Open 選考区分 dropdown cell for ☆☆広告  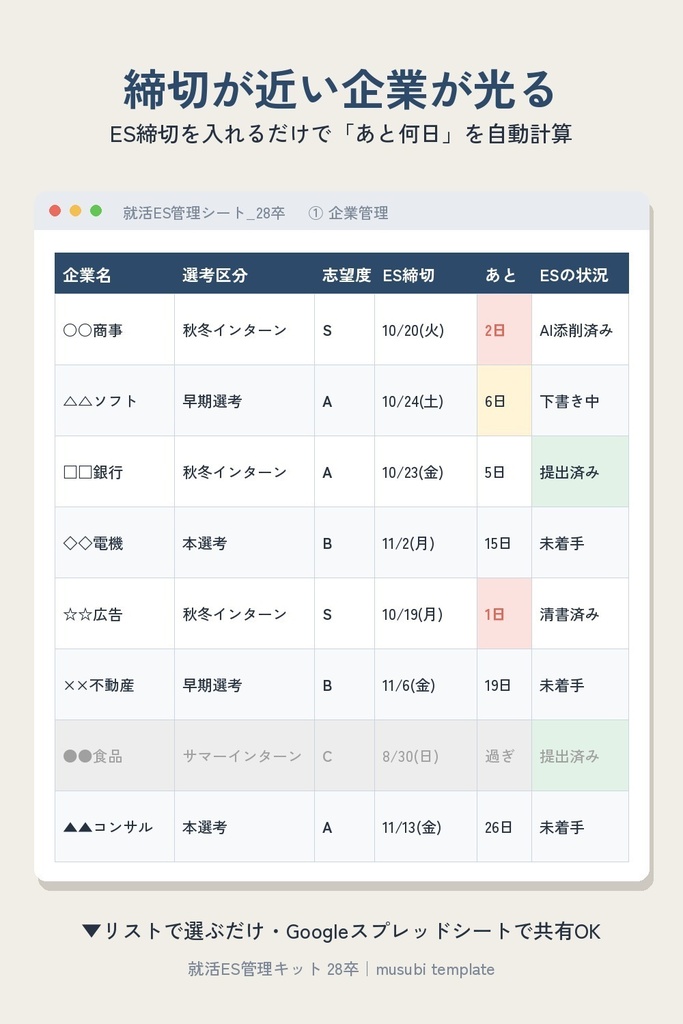tap(244, 614)
